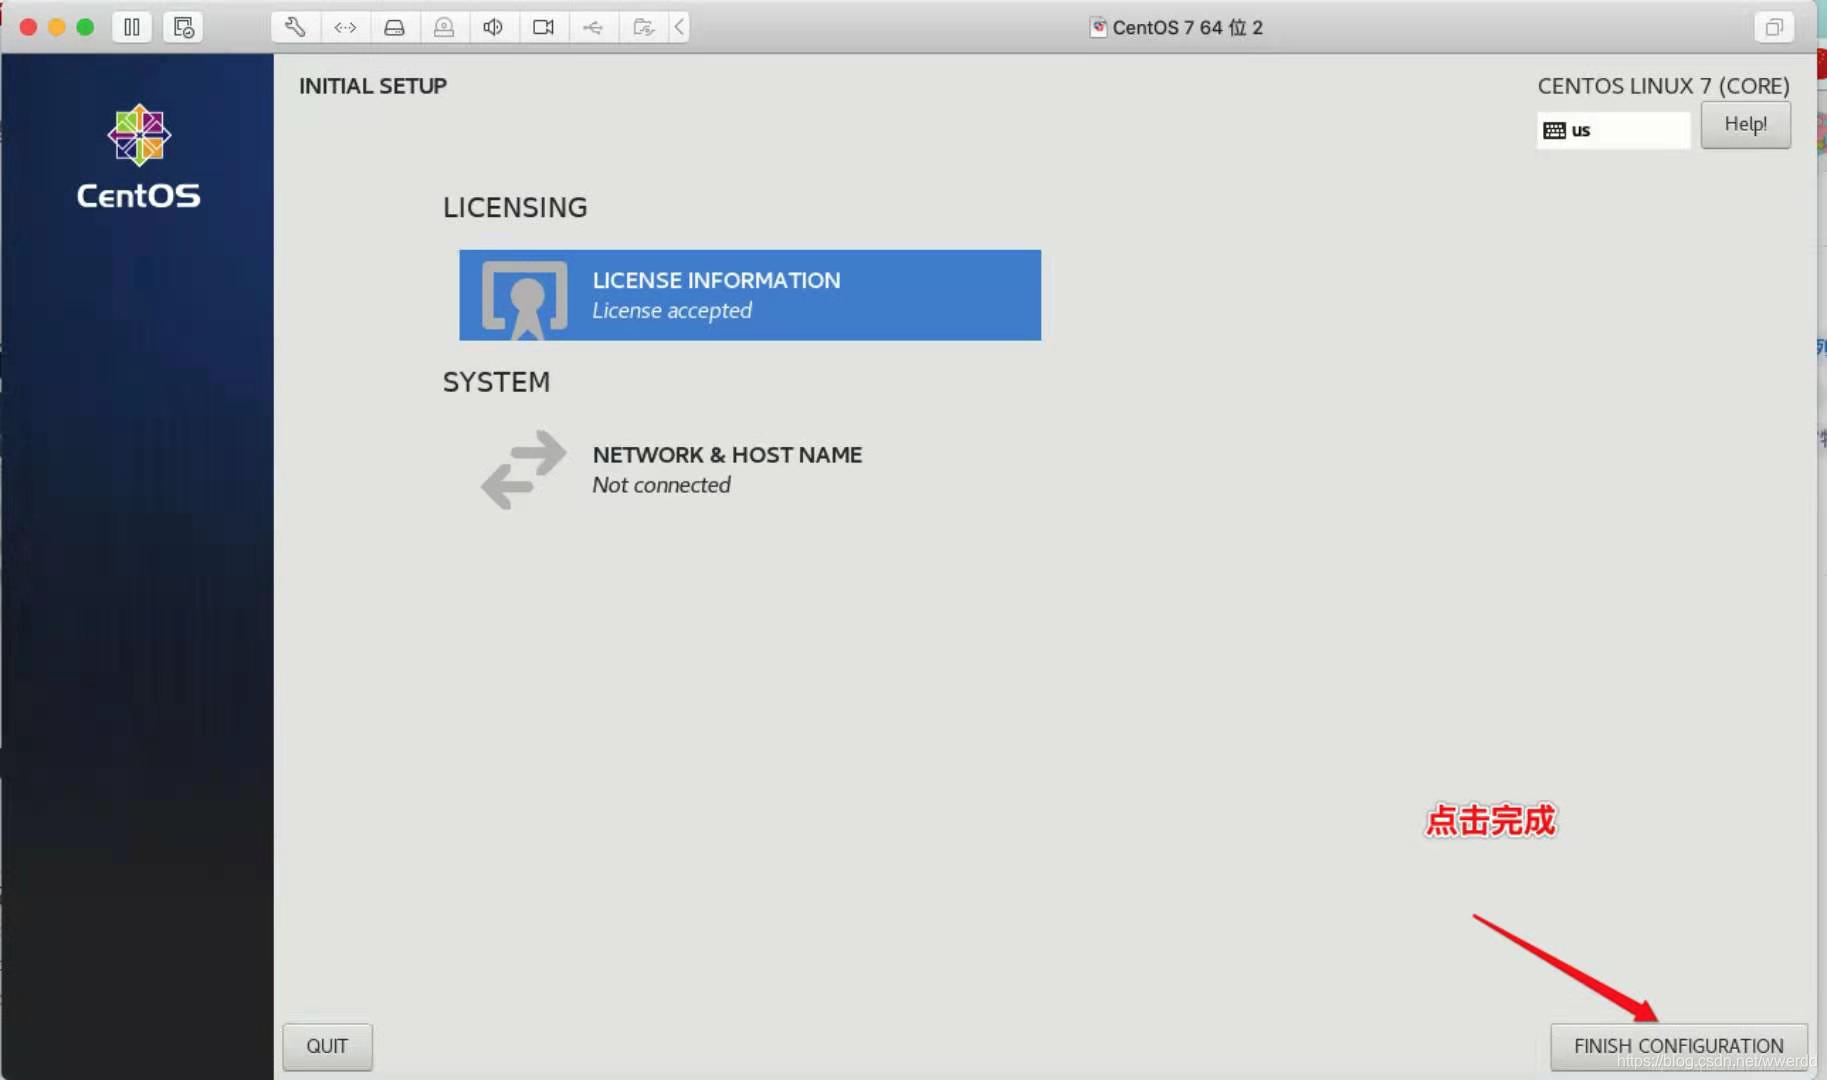Click the keyboard icon beside us

click(1554, 130)
